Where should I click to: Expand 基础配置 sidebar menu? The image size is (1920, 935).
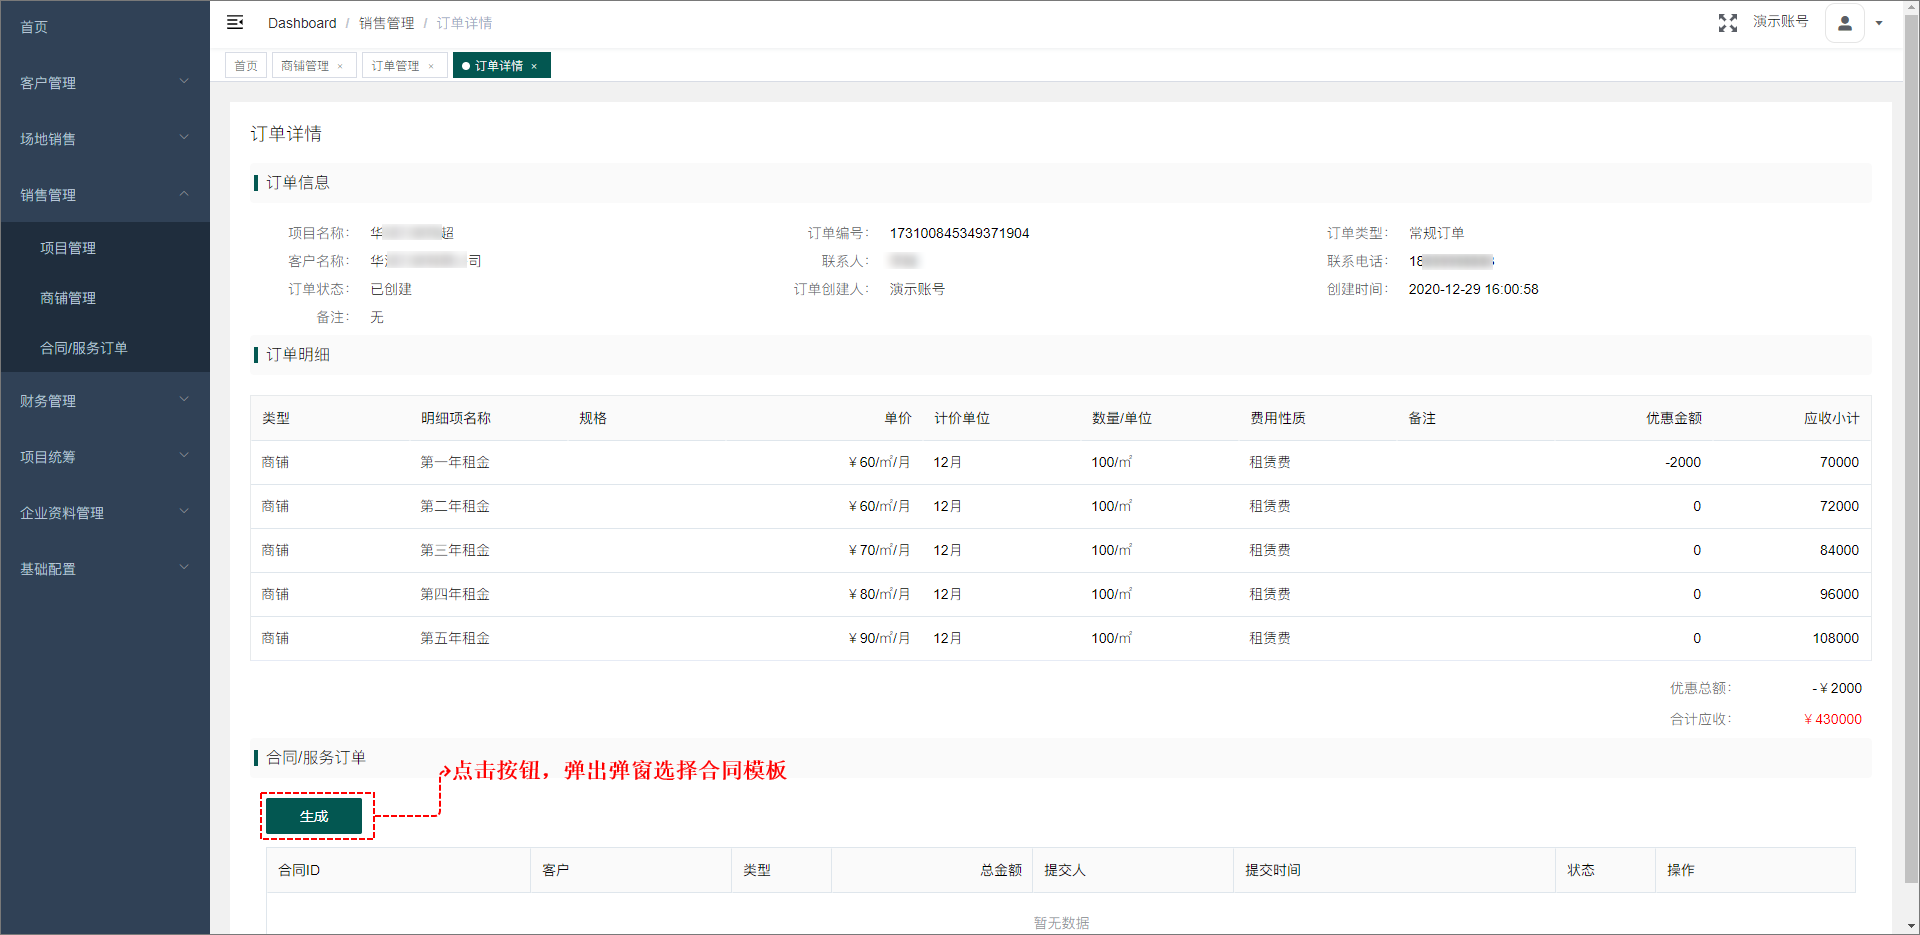(x=105, y=569)
